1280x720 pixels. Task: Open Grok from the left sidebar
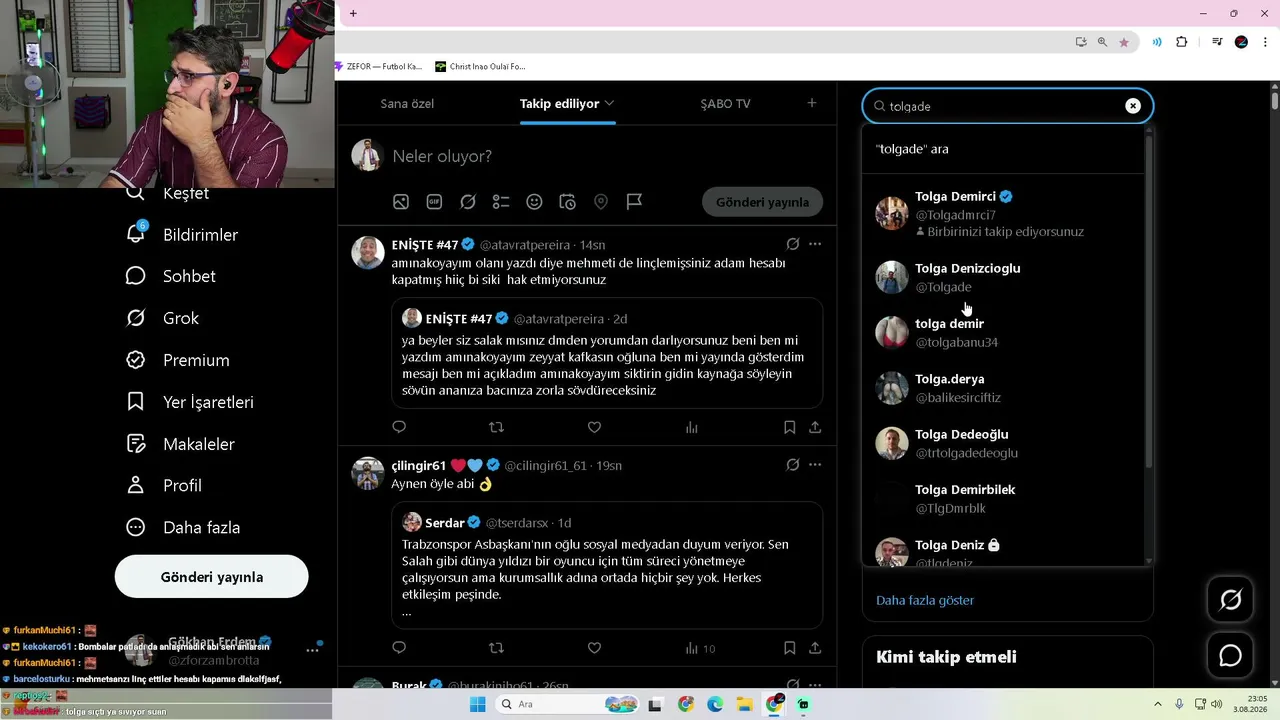pyautogui.click(x=162, y=318)
